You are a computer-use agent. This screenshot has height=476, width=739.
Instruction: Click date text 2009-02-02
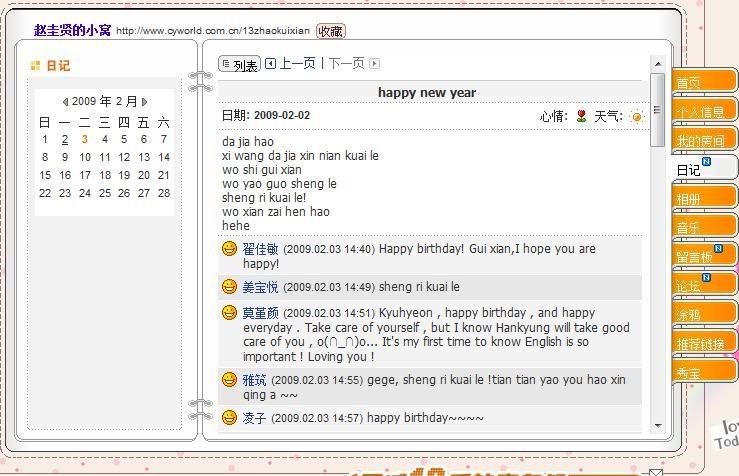click(282, 115)
